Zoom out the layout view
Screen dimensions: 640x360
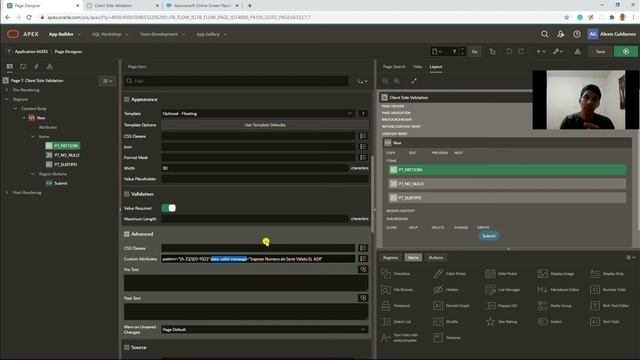tap(385, 81)
